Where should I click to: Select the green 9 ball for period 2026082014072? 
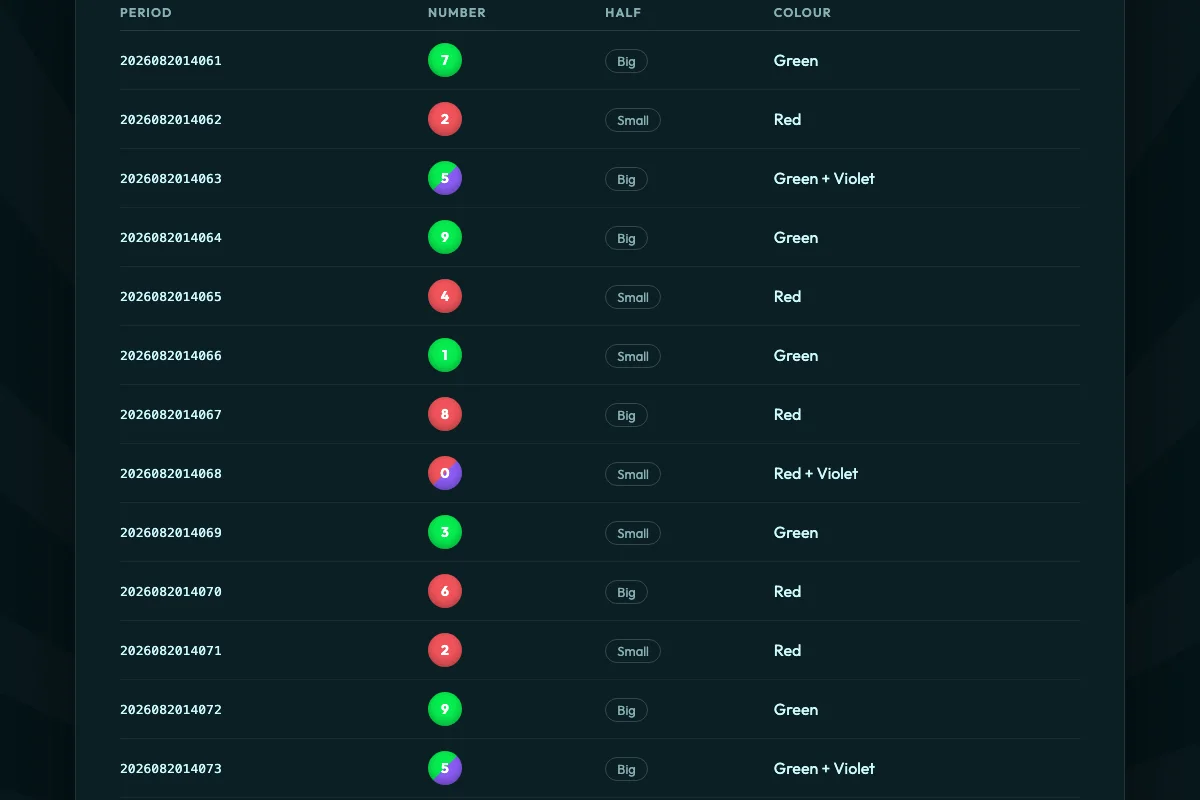click(445, 710)
